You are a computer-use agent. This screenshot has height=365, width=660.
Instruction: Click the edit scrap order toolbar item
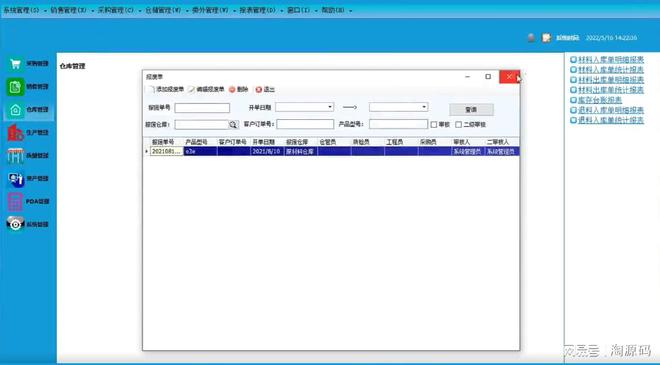click(x=206, y=89)
